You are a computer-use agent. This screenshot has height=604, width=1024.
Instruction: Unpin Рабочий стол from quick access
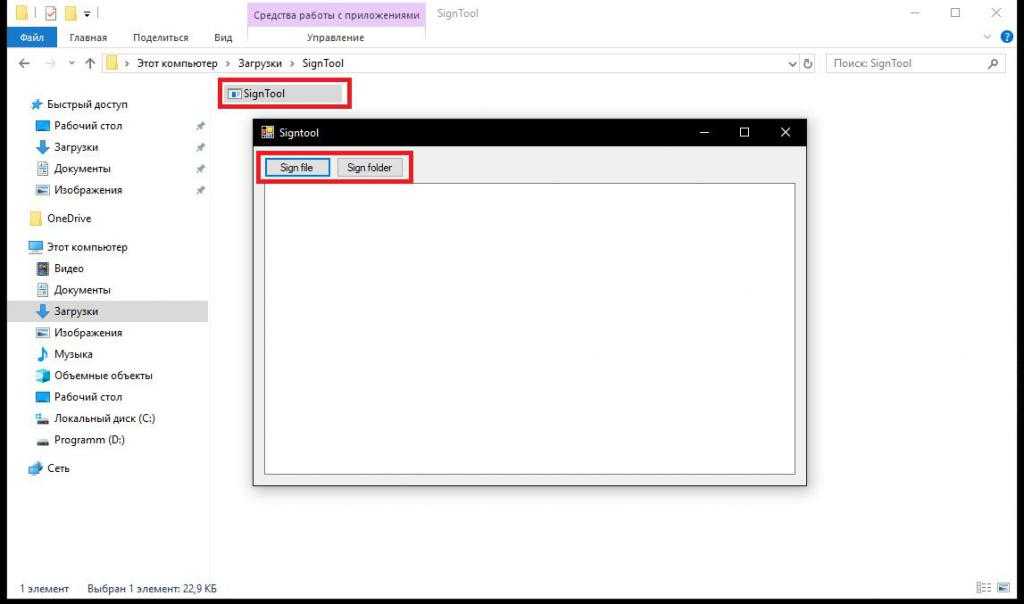point(200,126)
